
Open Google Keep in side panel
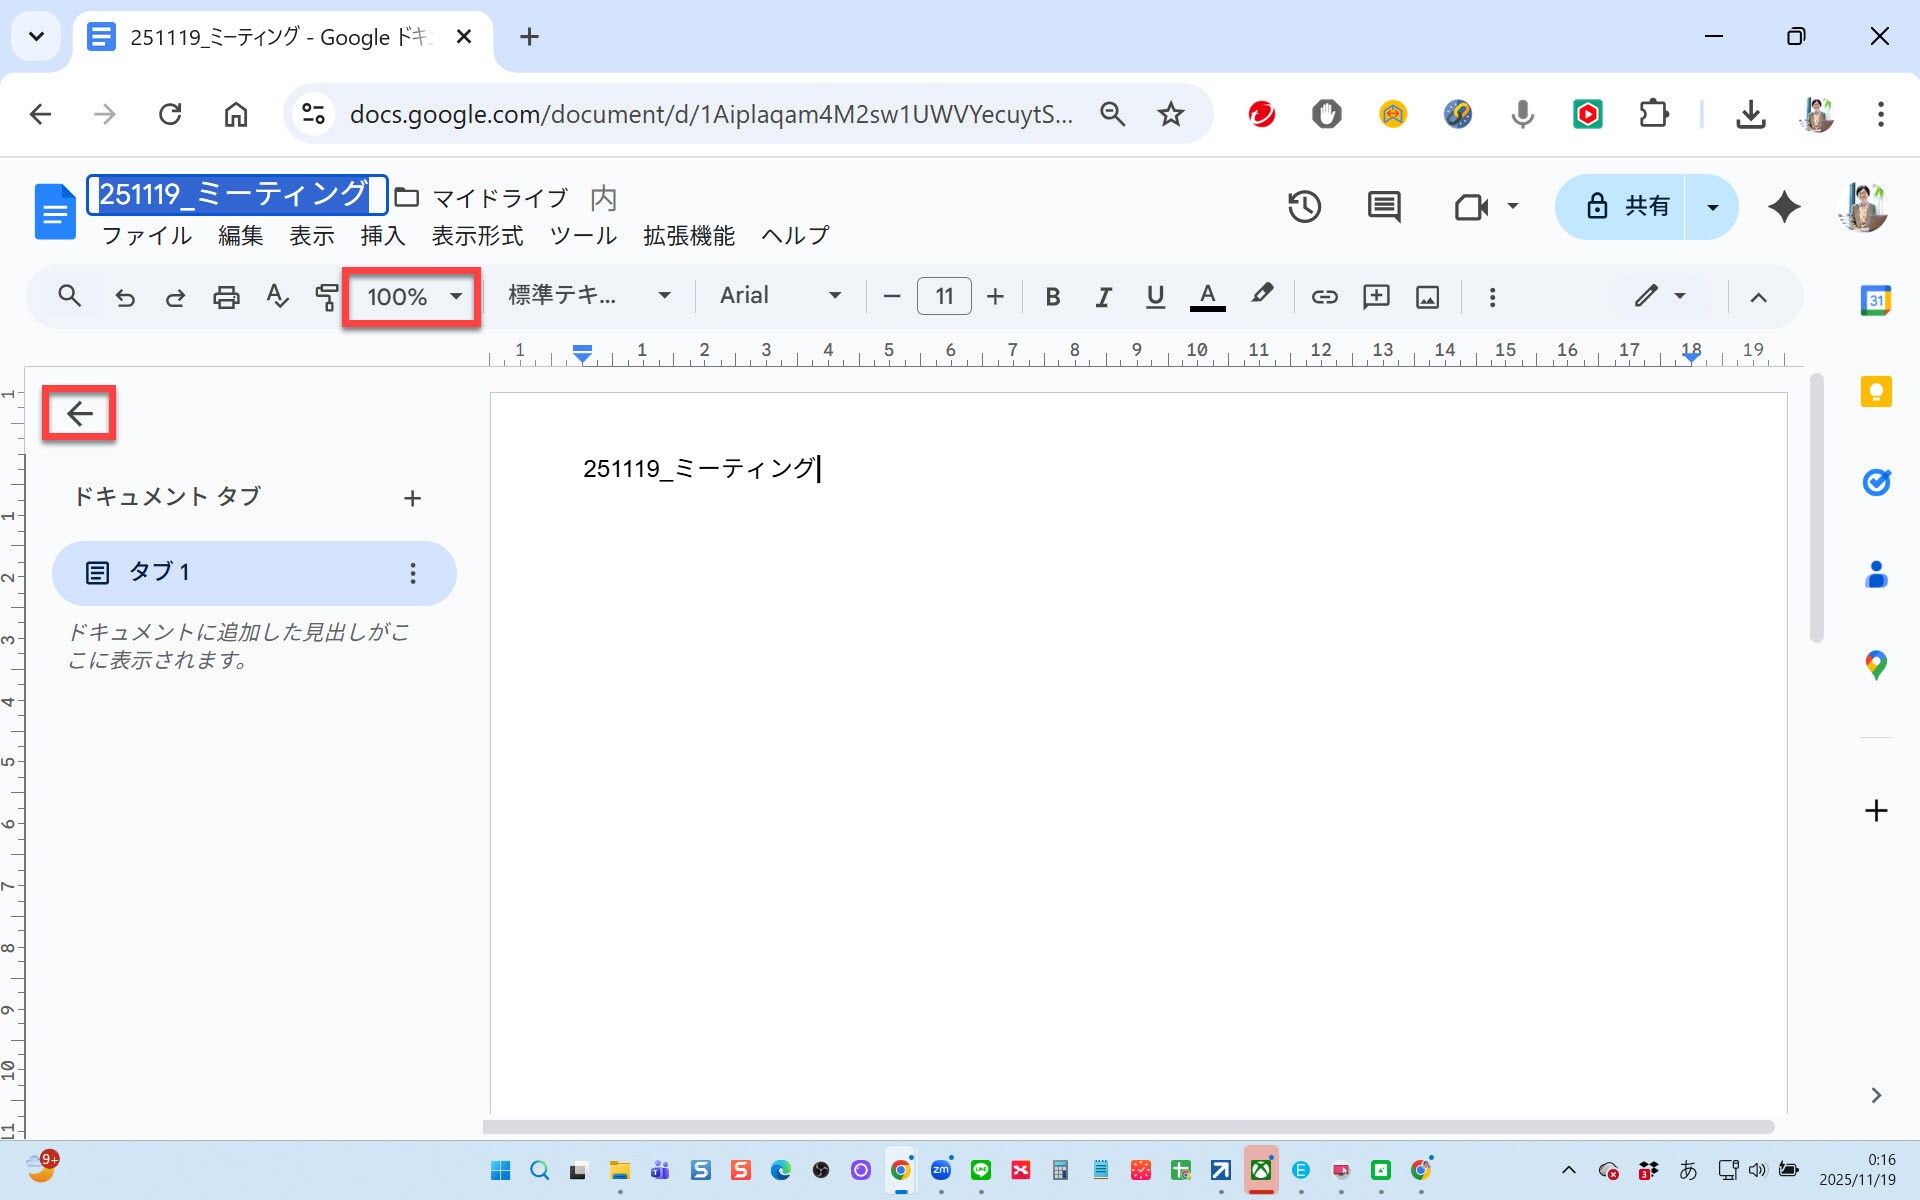point(1876,392)
